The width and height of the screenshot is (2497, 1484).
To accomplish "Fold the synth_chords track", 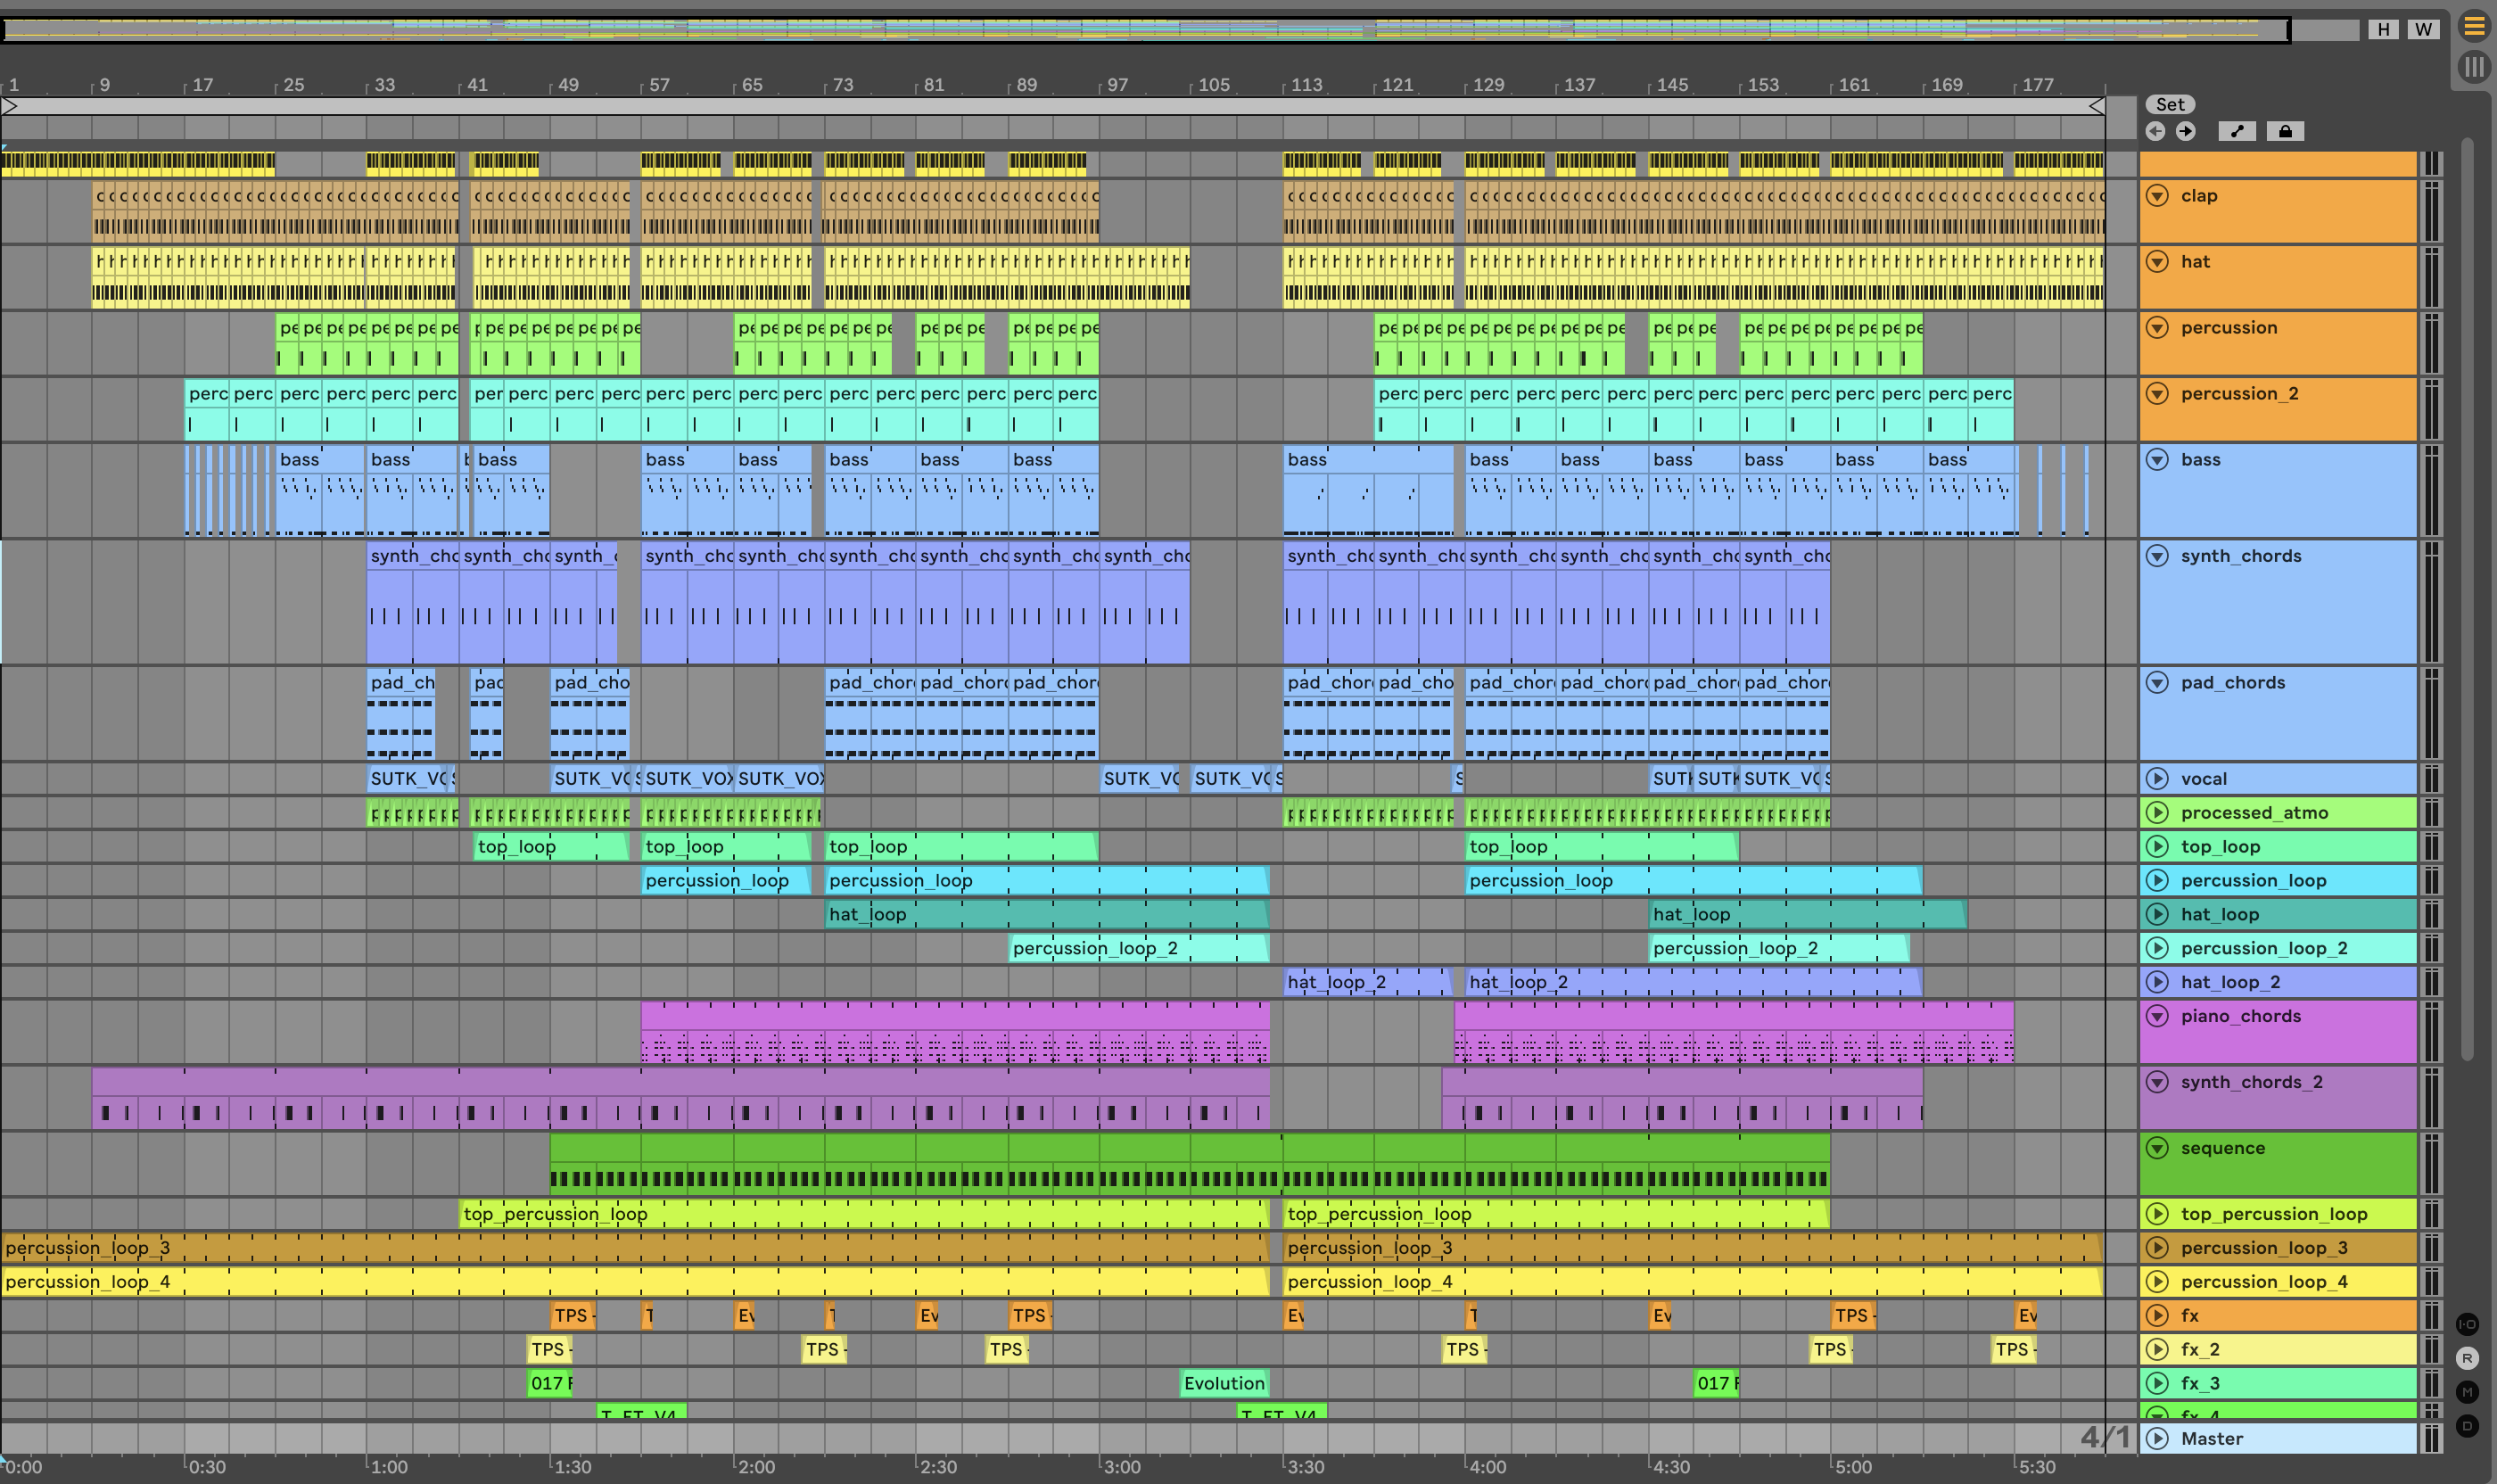I will (2157, 556).
